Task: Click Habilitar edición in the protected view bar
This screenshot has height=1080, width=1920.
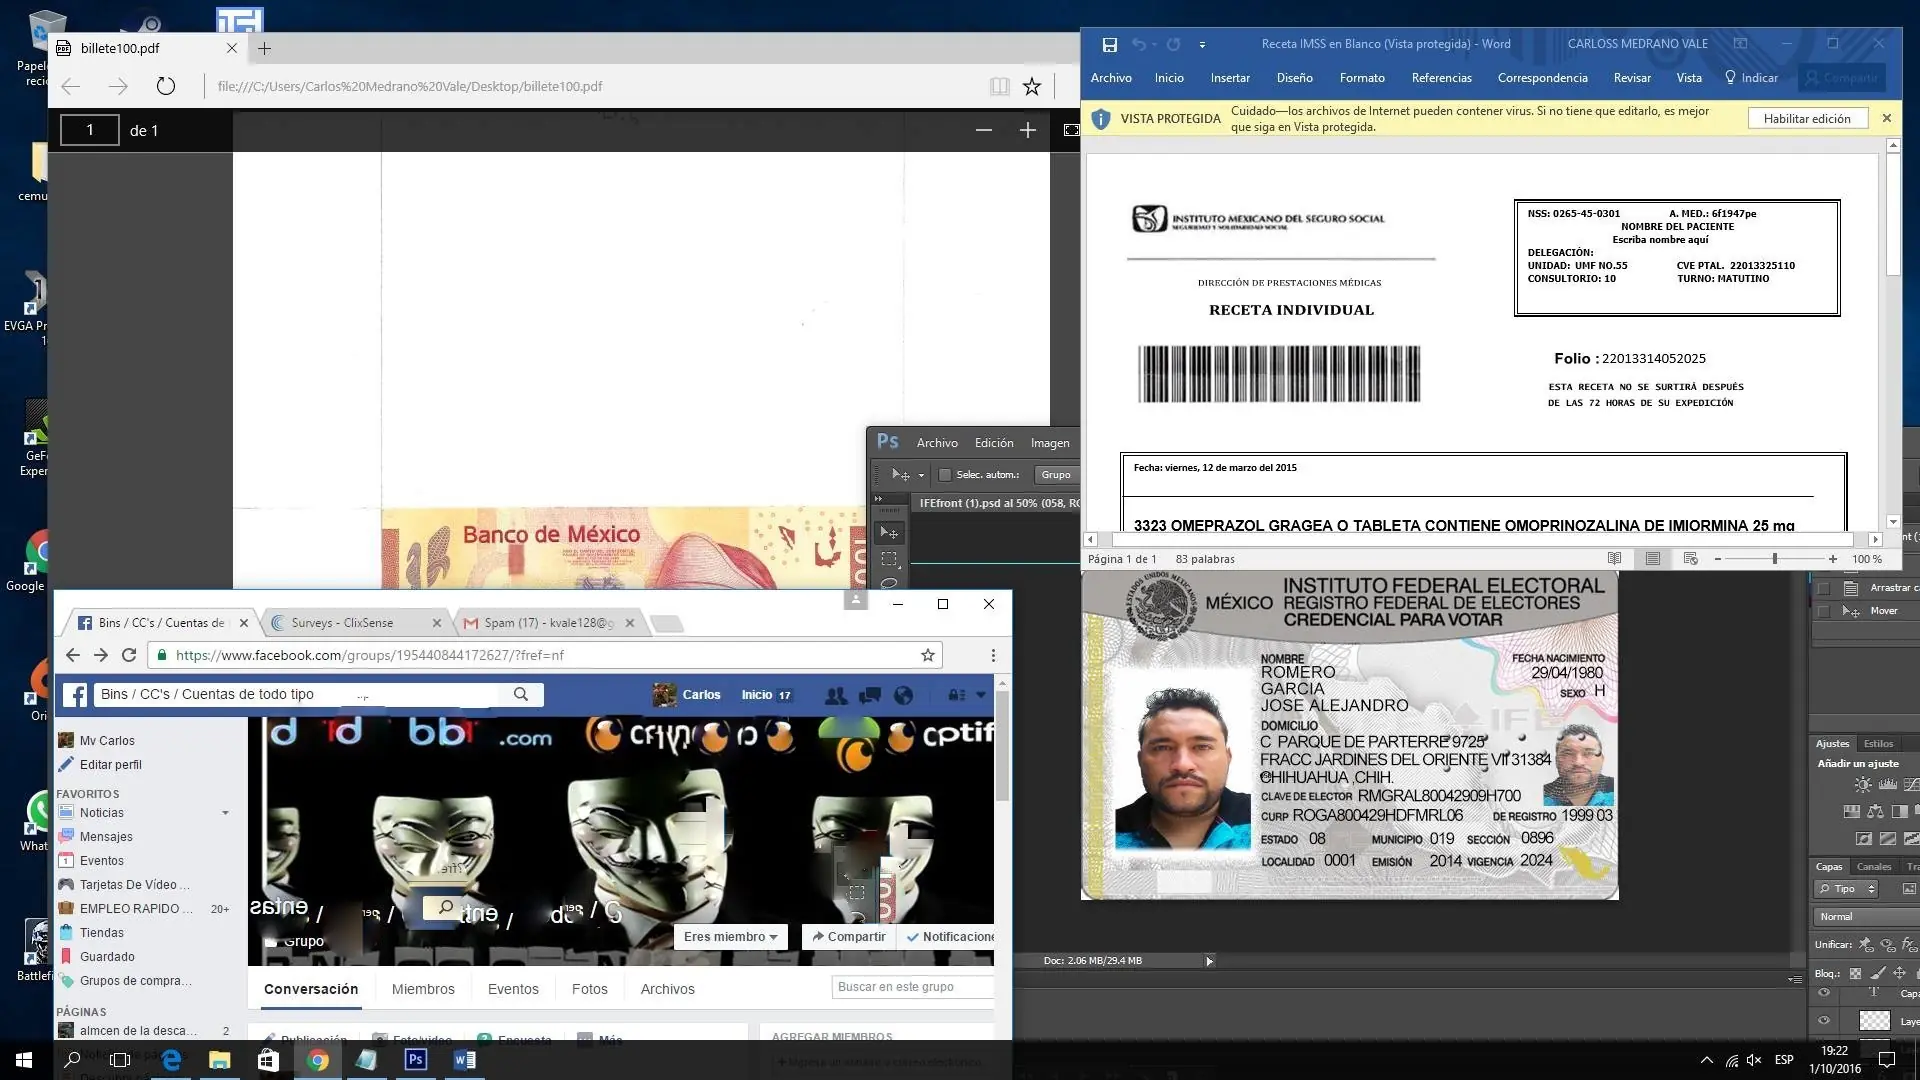Action: 1807,118
